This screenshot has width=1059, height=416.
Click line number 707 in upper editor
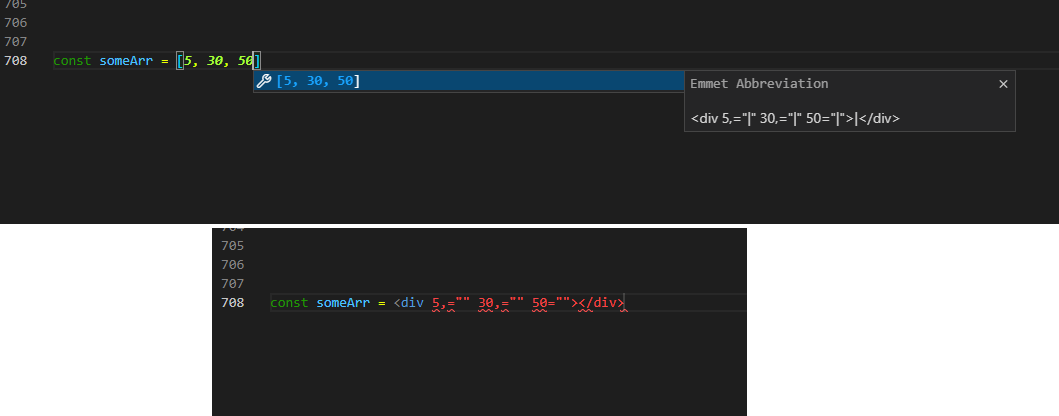[x=15, y=42]
